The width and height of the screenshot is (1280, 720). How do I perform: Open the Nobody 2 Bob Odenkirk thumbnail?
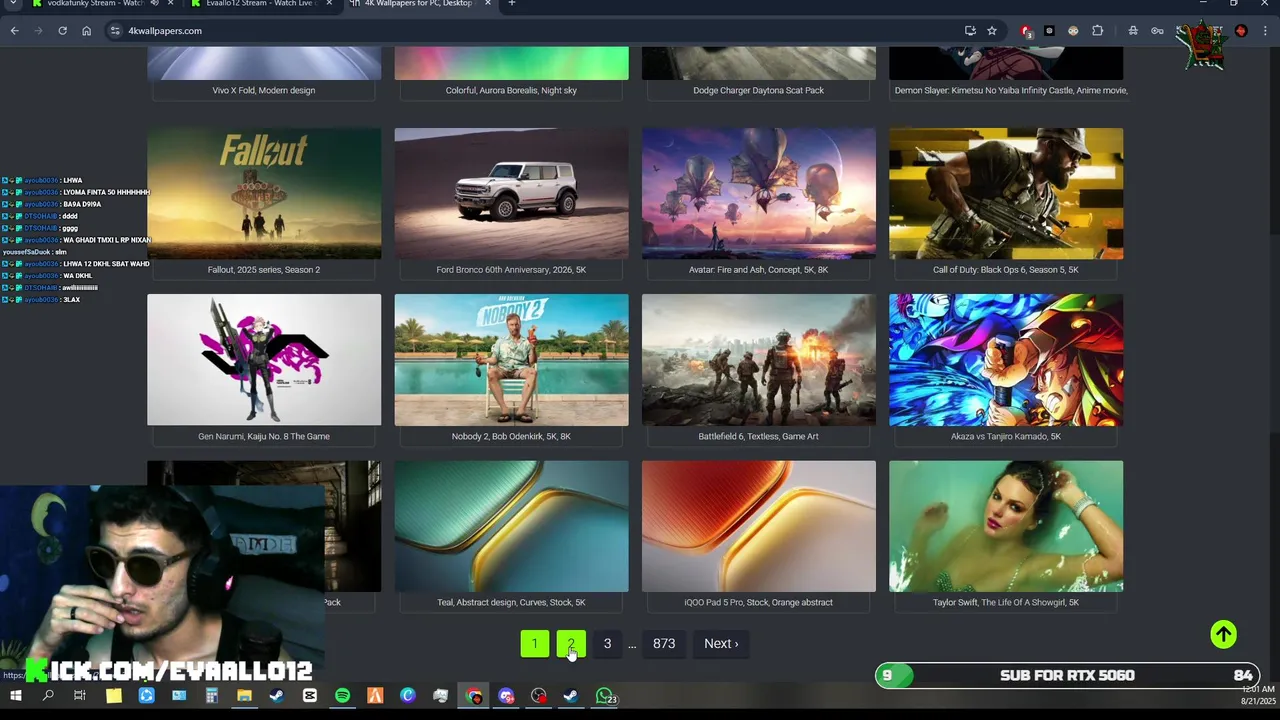(511, 360)
